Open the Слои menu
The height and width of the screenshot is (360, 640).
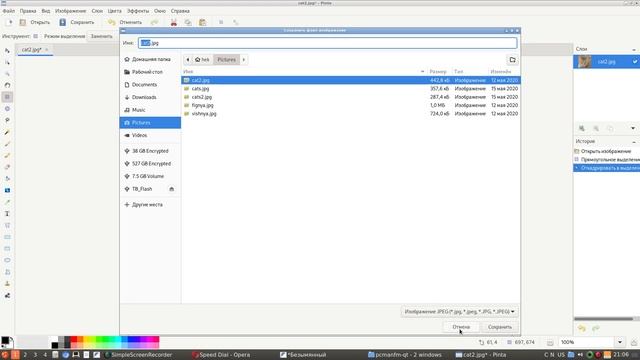97,11
